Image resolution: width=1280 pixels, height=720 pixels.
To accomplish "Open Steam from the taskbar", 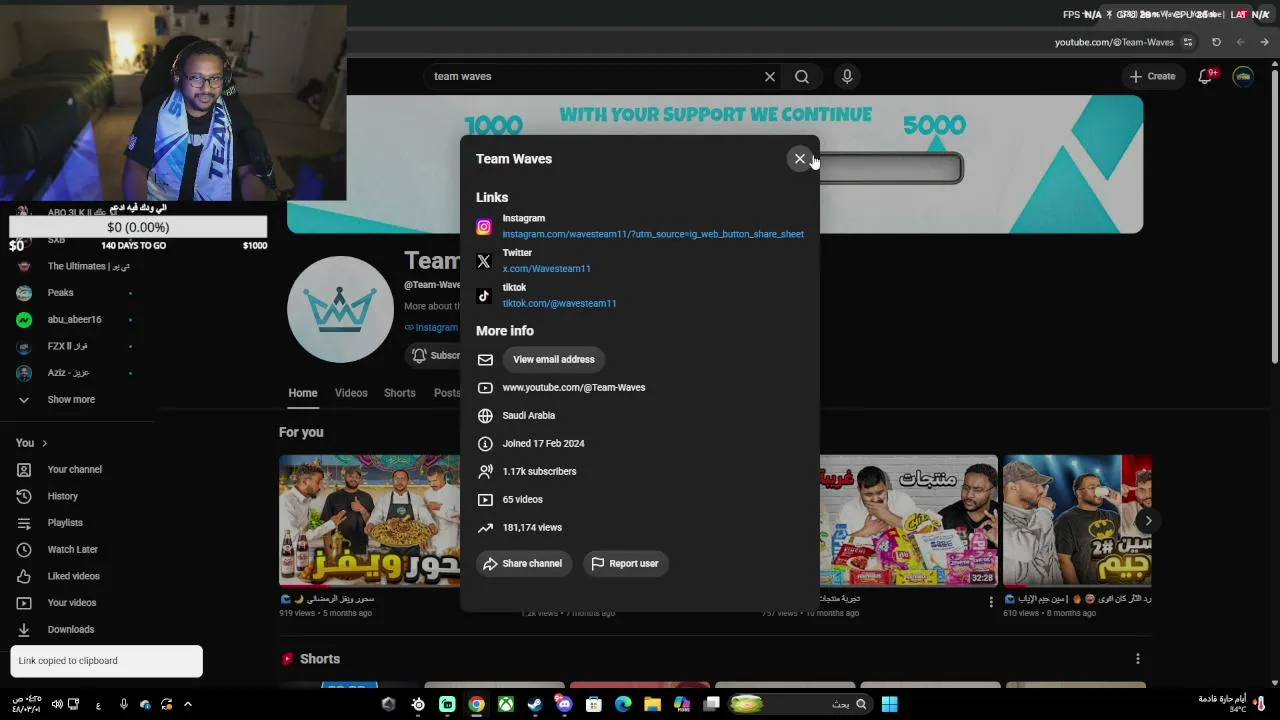I will point(535,704).
